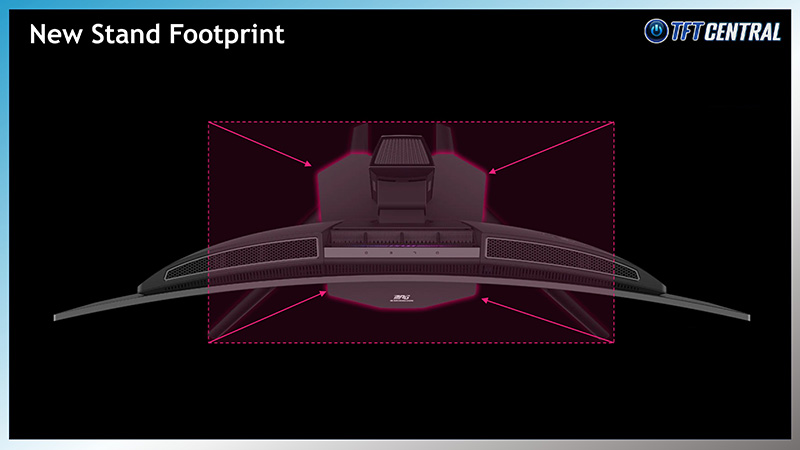Click the MPG logo on the stand base
This screenshot has width=800, height=450.
point(400,297)
